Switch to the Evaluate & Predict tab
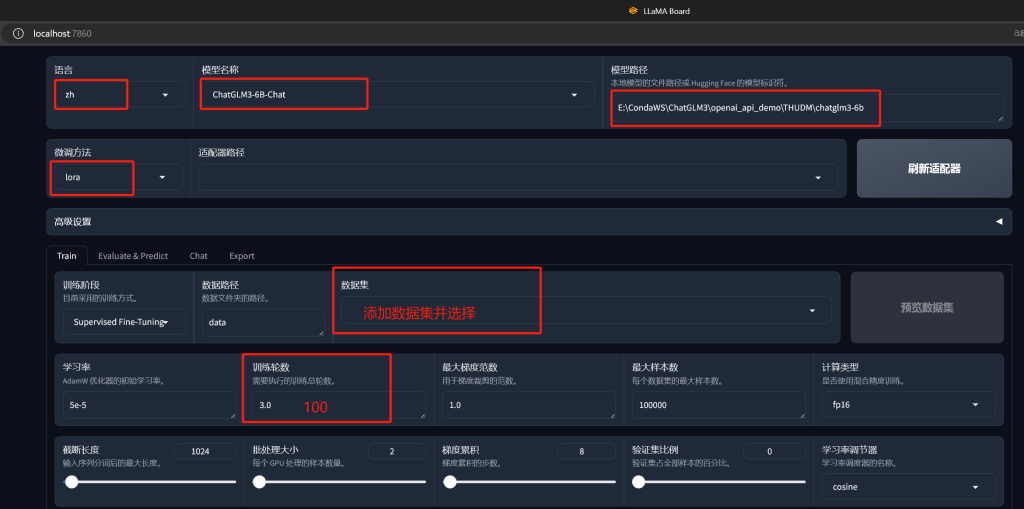Image resolution: width=1024 pixels, height=509 pixels. [133, 255]
